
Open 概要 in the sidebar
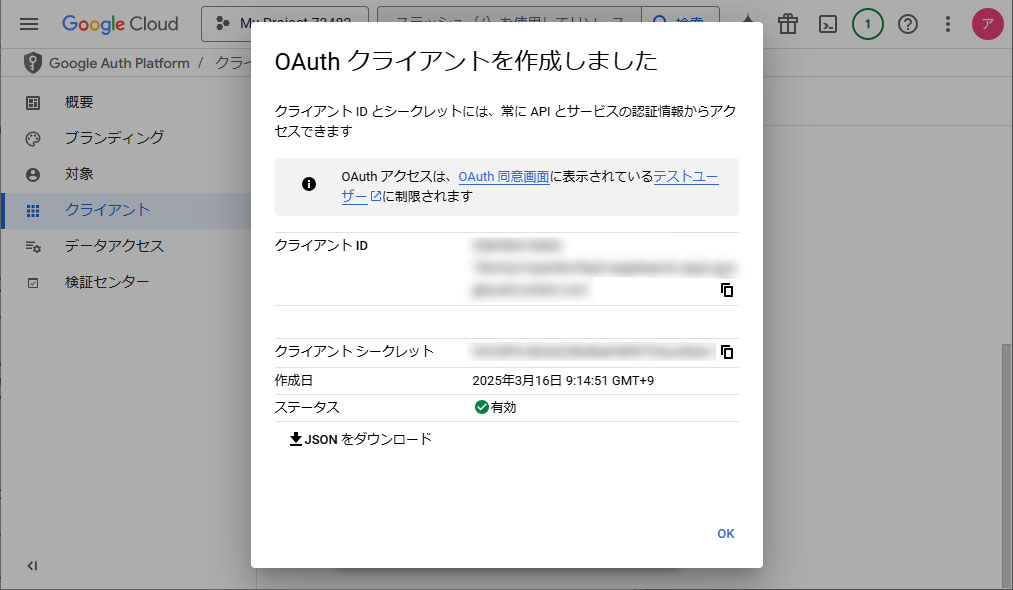tap(79, 102)
